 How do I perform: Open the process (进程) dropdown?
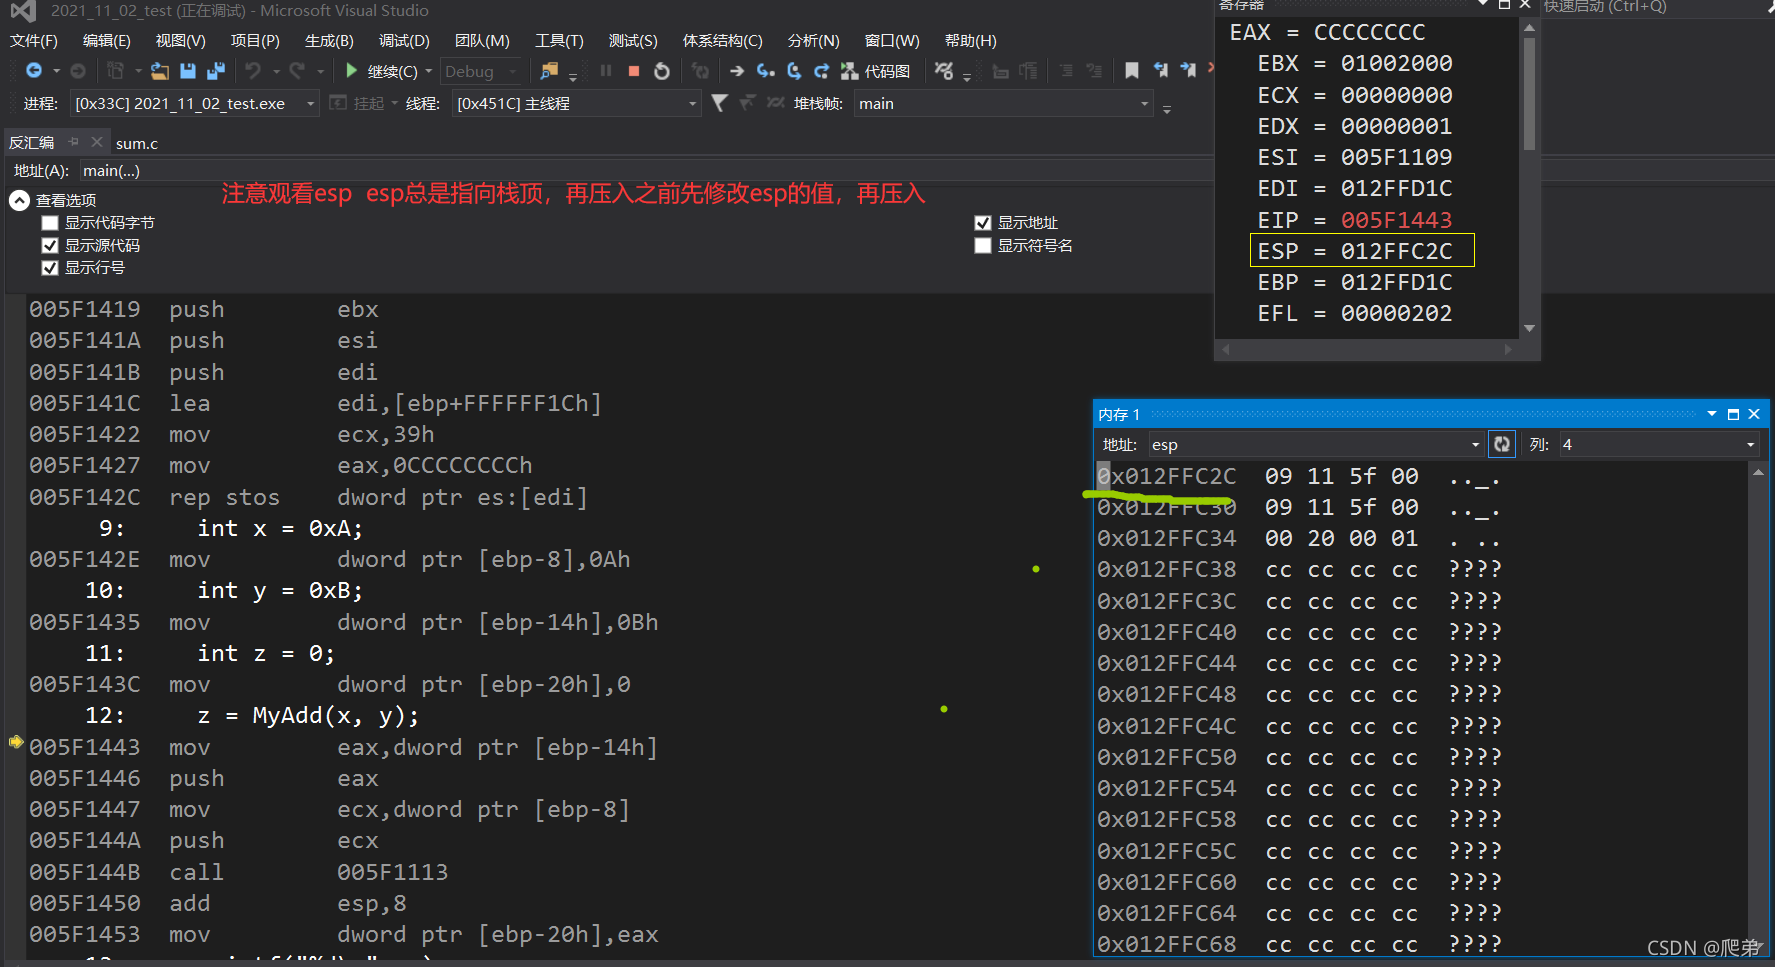tap(195, 103)
